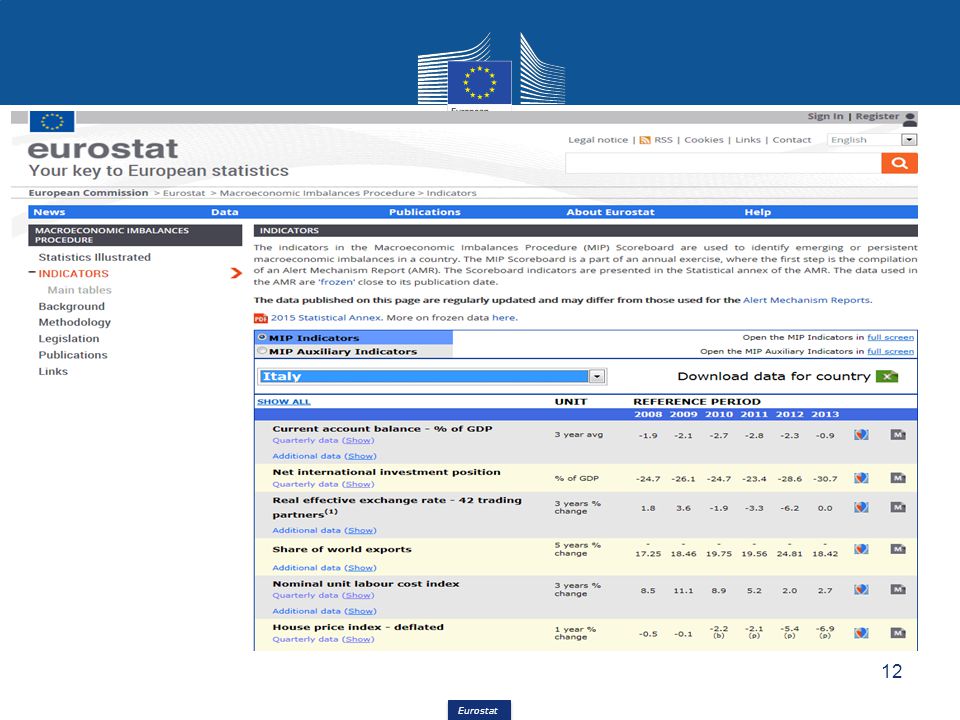Click the European Commission breadcrumb
The image size is (960, 720).
88,193
